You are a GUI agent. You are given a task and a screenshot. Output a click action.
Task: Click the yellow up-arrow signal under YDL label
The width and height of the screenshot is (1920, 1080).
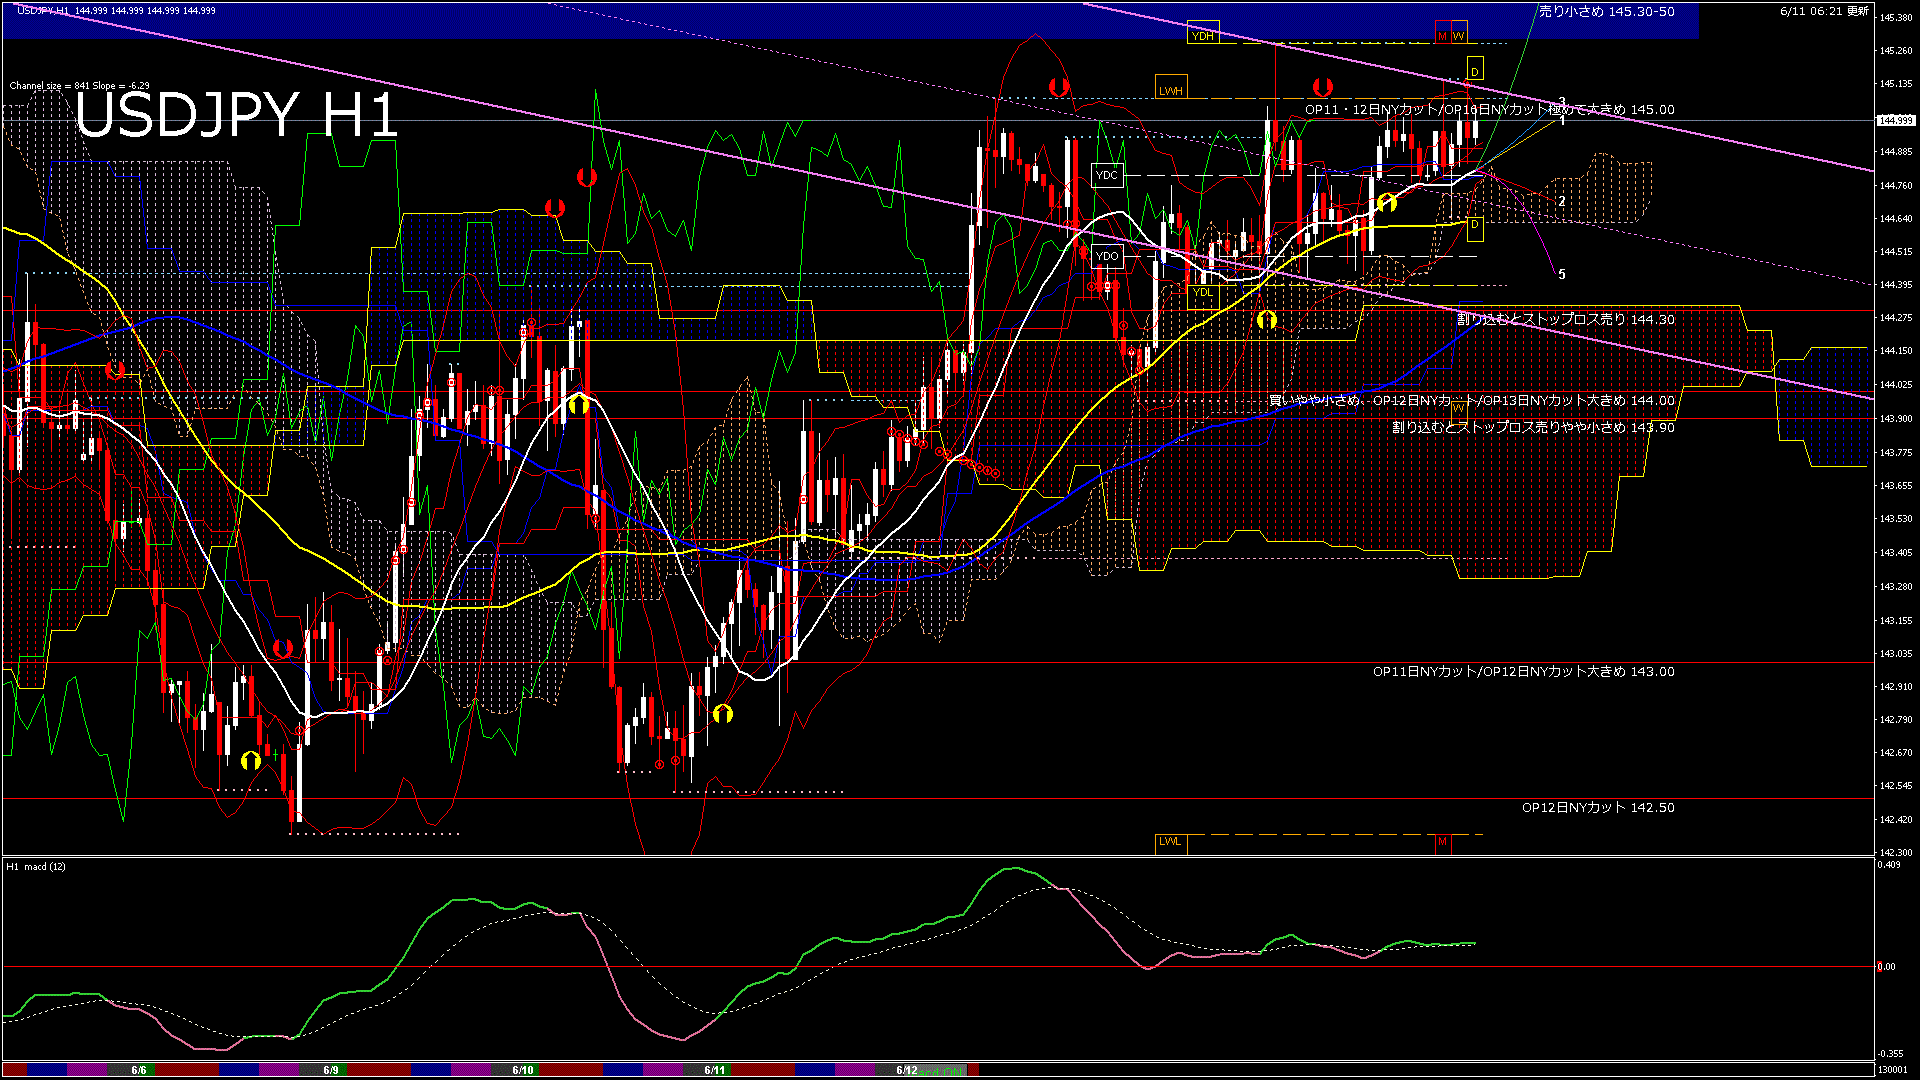coord(1266,320)
